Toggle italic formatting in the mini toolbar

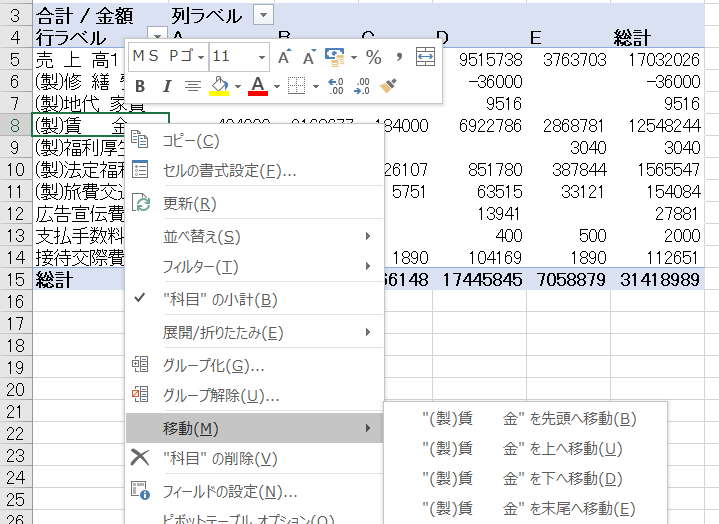coord(166,87)
